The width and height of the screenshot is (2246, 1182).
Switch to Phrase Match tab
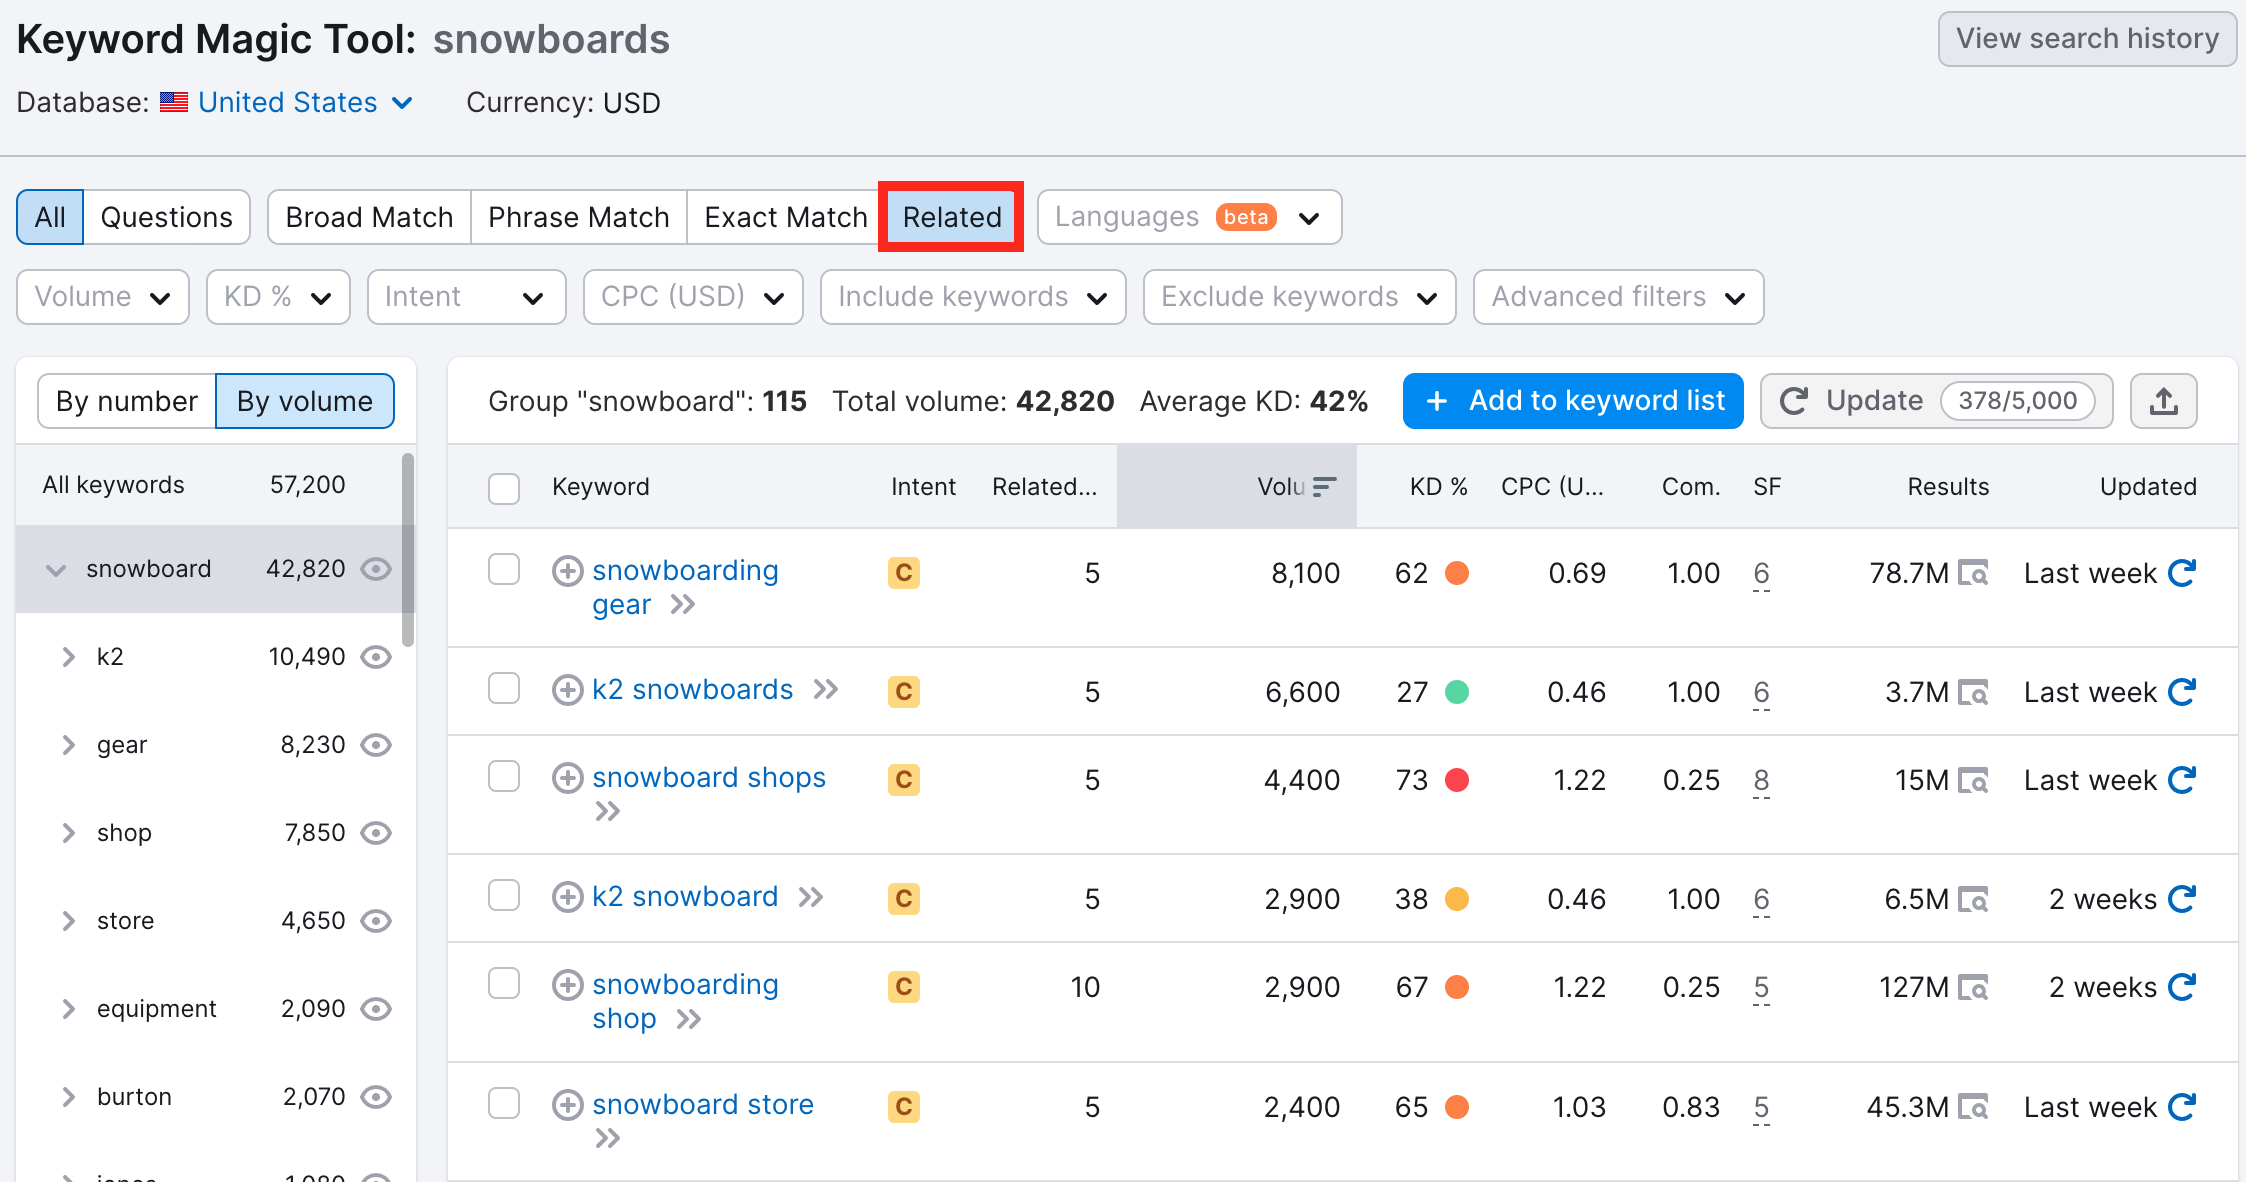tap(579, 217)
